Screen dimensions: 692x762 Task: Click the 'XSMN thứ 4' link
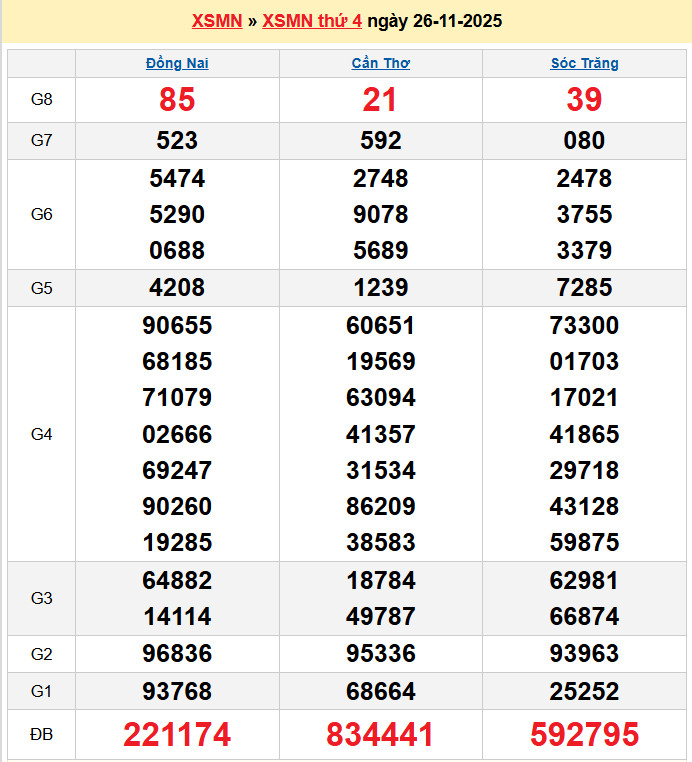coord(312,21)
